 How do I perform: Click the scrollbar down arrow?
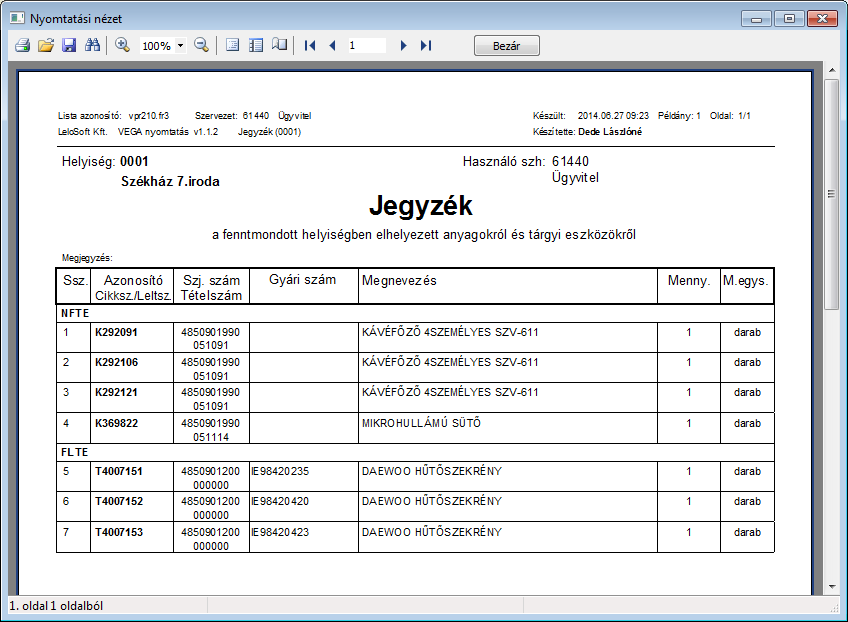click(x=832, y=587)
